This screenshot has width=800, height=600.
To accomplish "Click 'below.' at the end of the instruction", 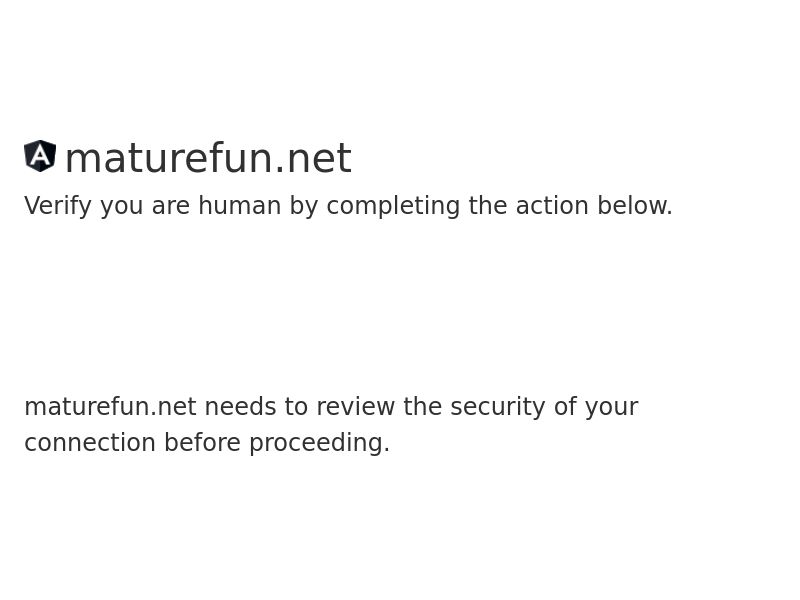I will (x=635, y=206).
